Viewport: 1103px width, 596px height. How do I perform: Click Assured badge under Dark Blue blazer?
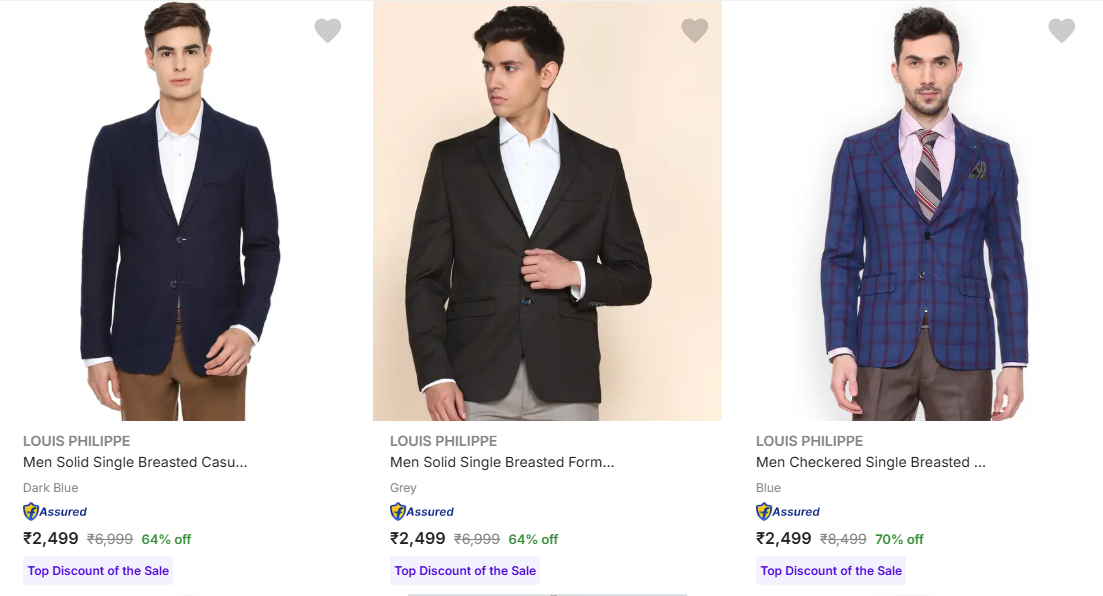(56, 512)
